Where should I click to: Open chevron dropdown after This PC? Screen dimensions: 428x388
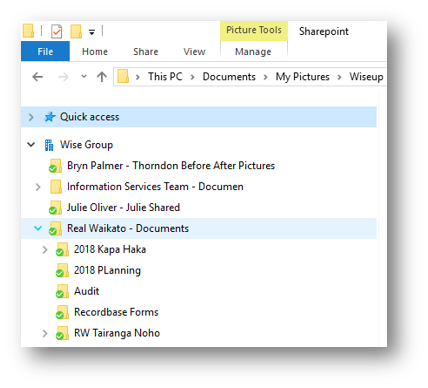pos(192,77)
